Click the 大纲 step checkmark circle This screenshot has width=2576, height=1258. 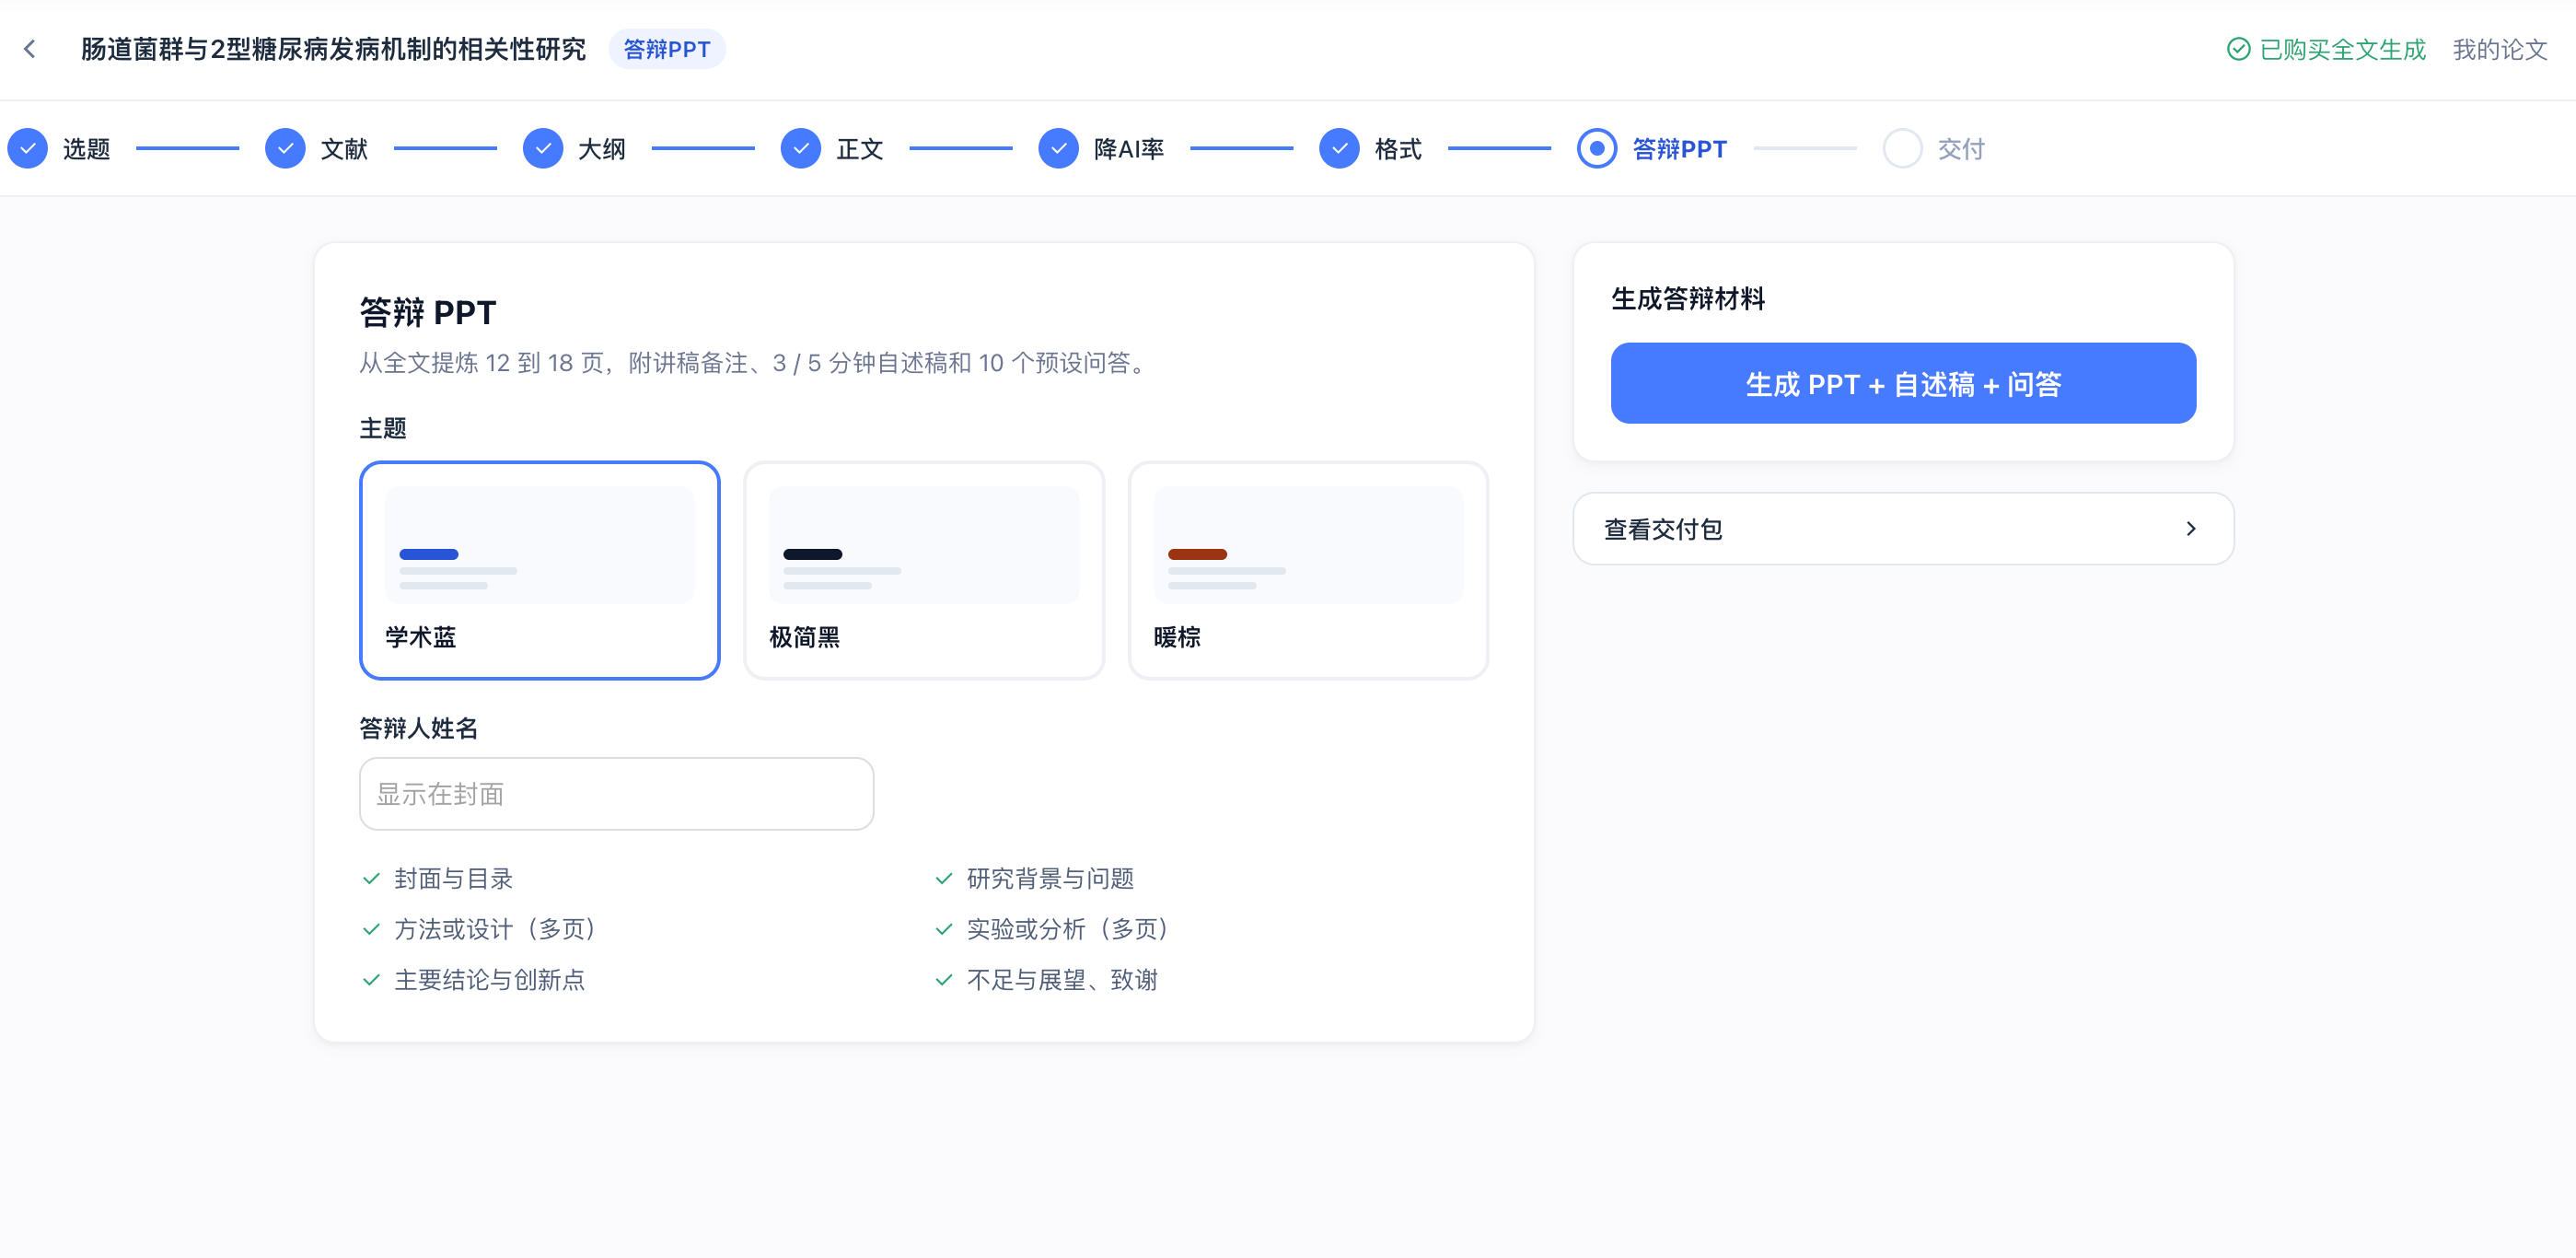(543, 149)
